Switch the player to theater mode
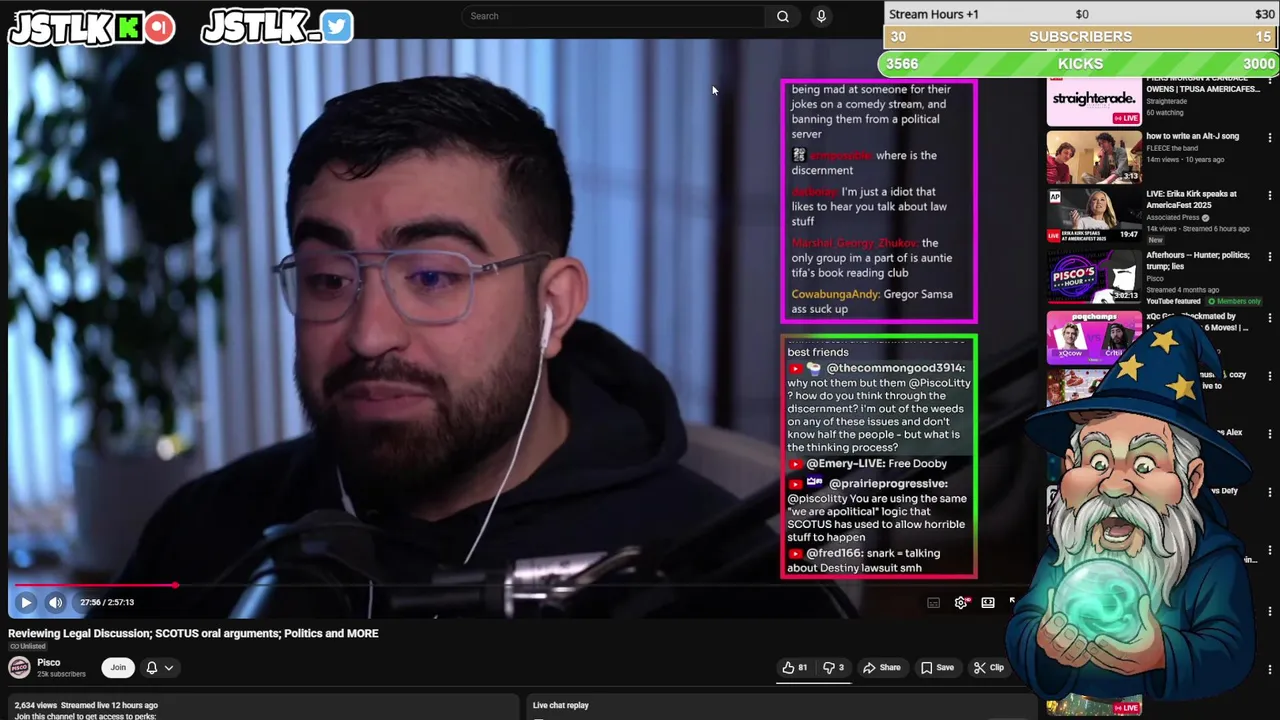 (988, 603)
